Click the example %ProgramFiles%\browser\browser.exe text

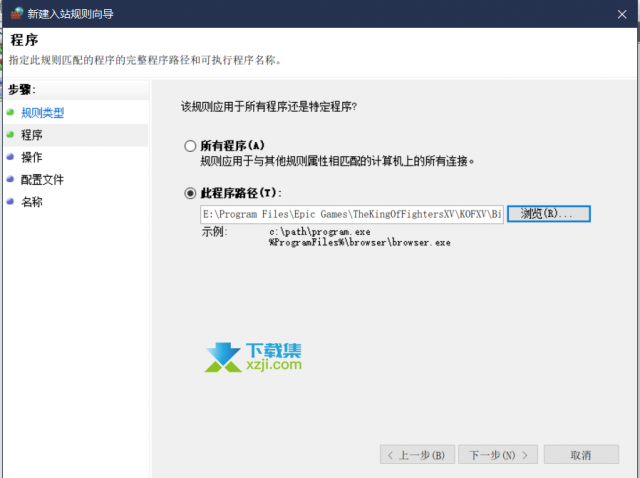coord(360,242)
